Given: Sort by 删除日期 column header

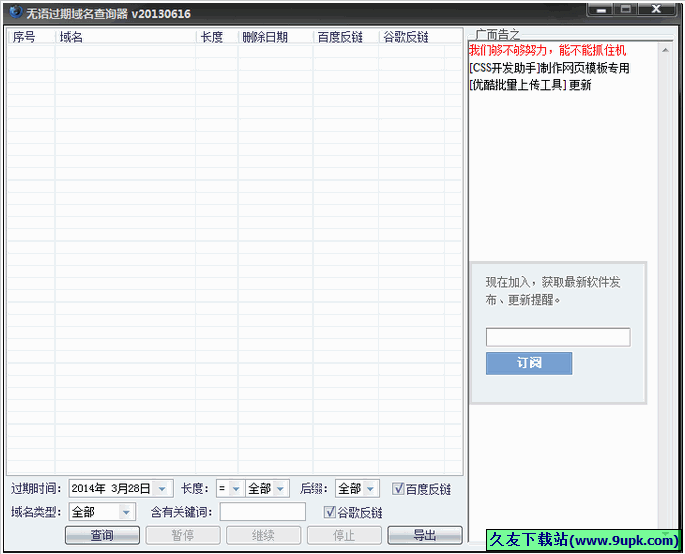Looking at the screenshot, I should click(x=276, y=37).
